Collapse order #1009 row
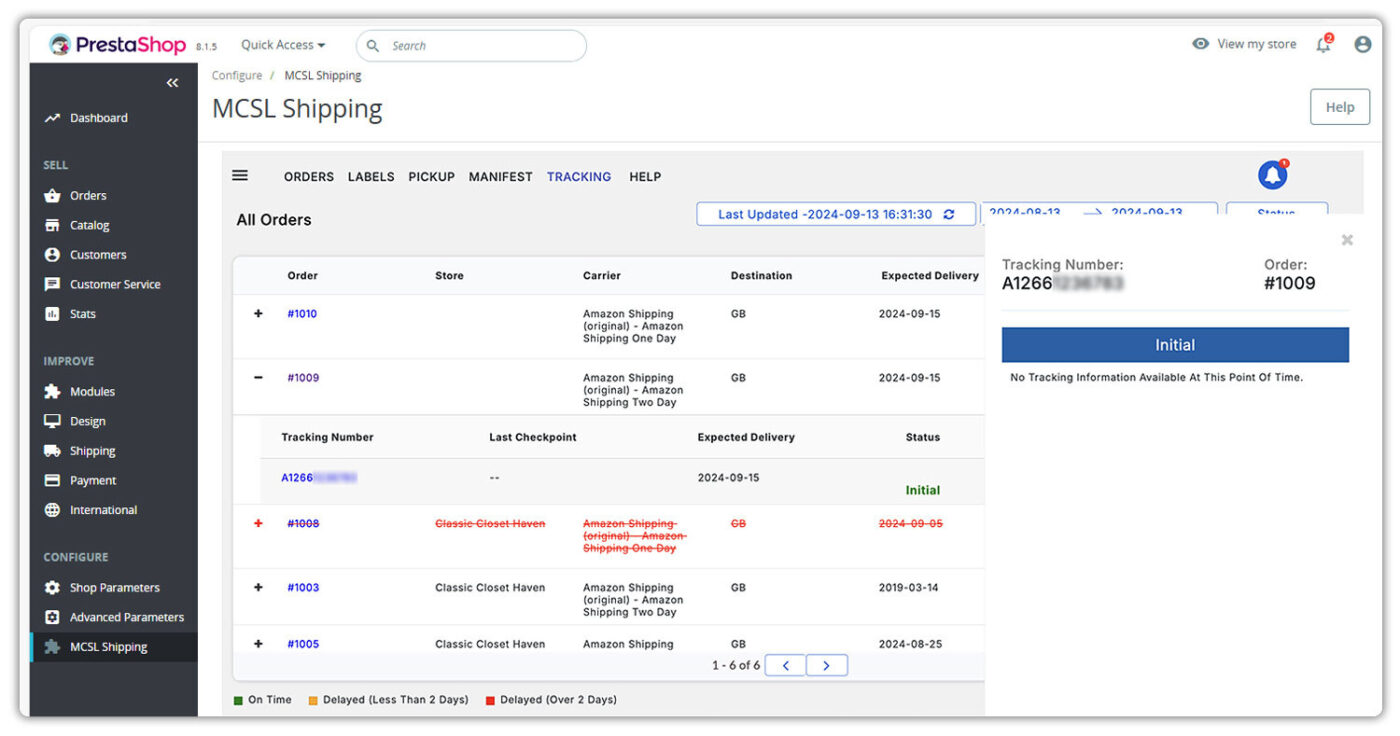 point(258,378)
